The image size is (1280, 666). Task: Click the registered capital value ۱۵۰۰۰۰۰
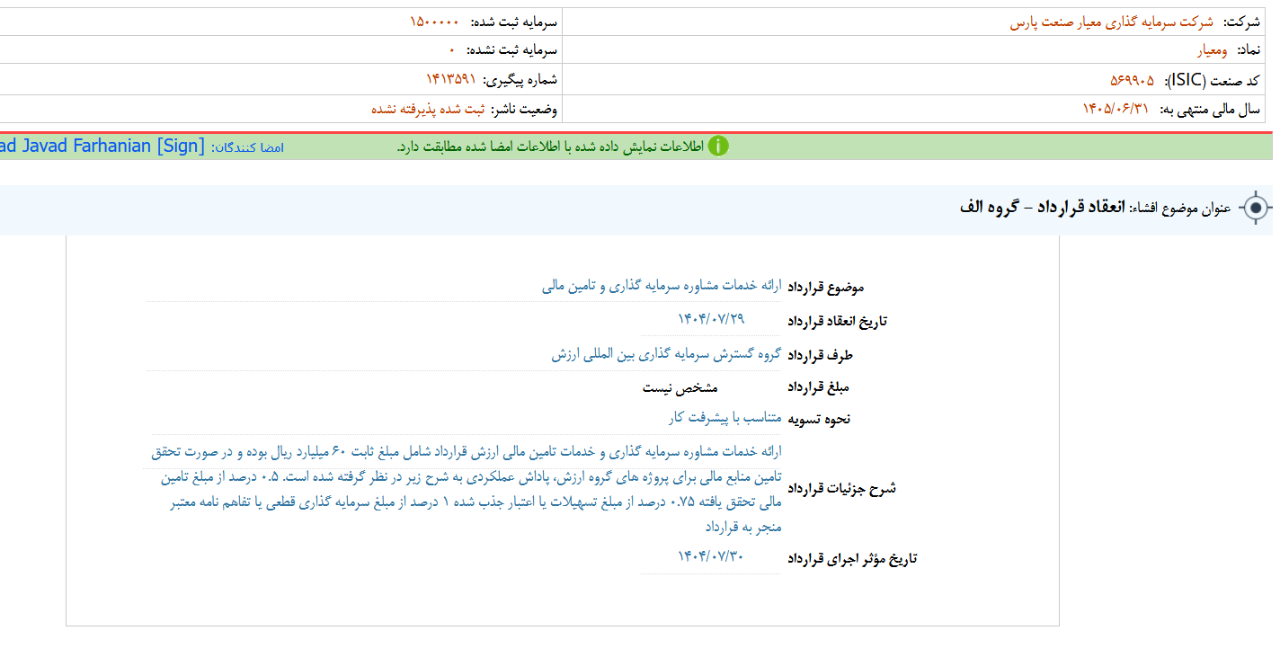[x=434, y=22]
